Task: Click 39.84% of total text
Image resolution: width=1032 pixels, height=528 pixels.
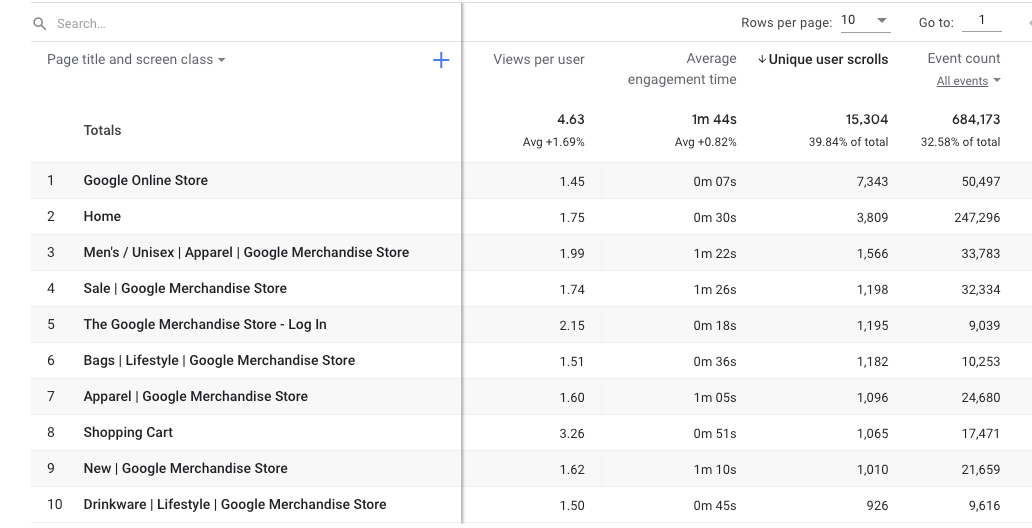Action: pos(848,142)
